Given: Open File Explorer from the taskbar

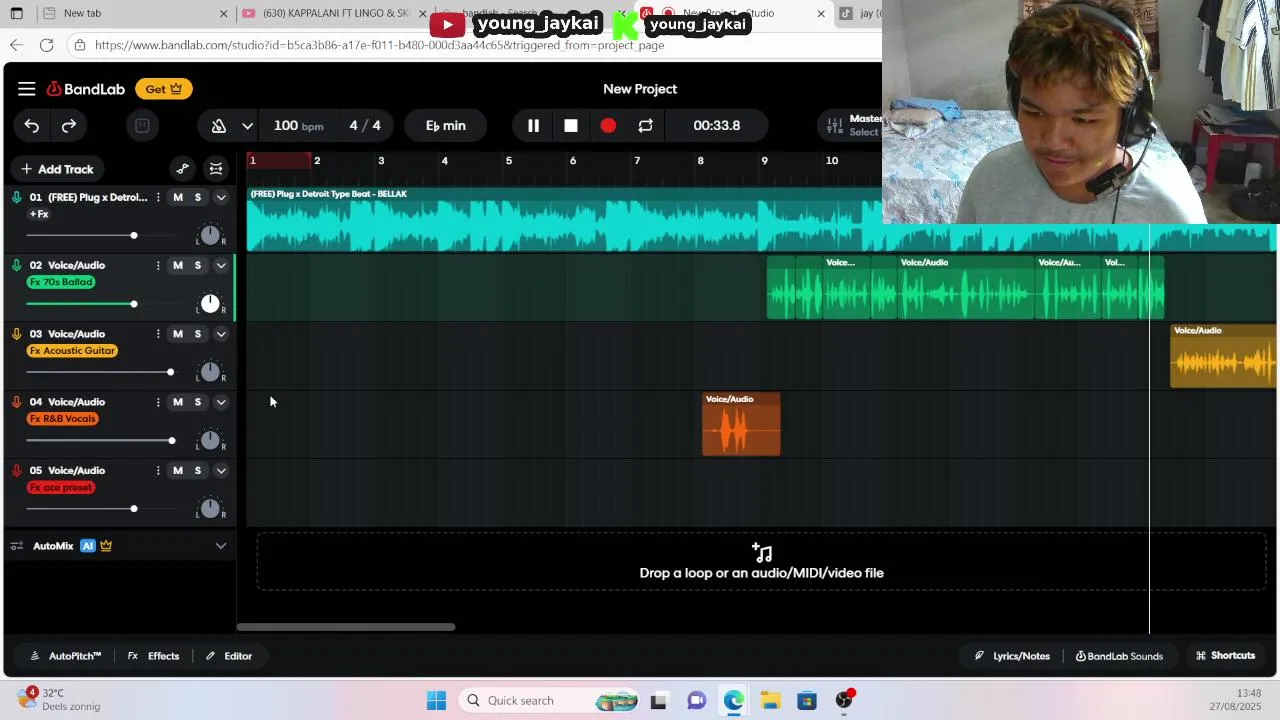Looking at the screenshot, I should coord(770,701).
